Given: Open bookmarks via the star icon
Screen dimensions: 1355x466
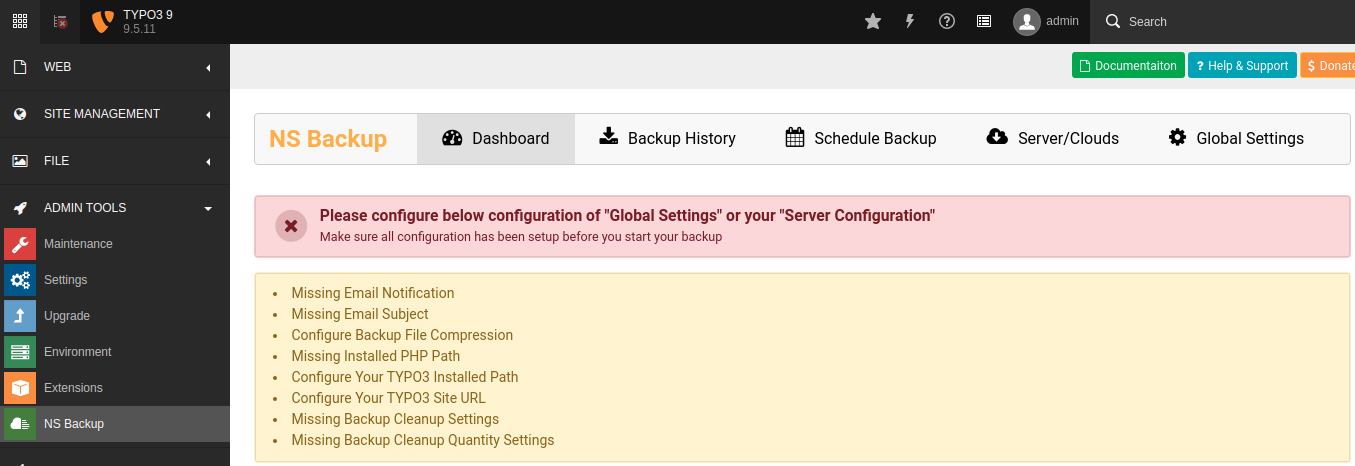Looking at the screenshot, I should [873, 21].
